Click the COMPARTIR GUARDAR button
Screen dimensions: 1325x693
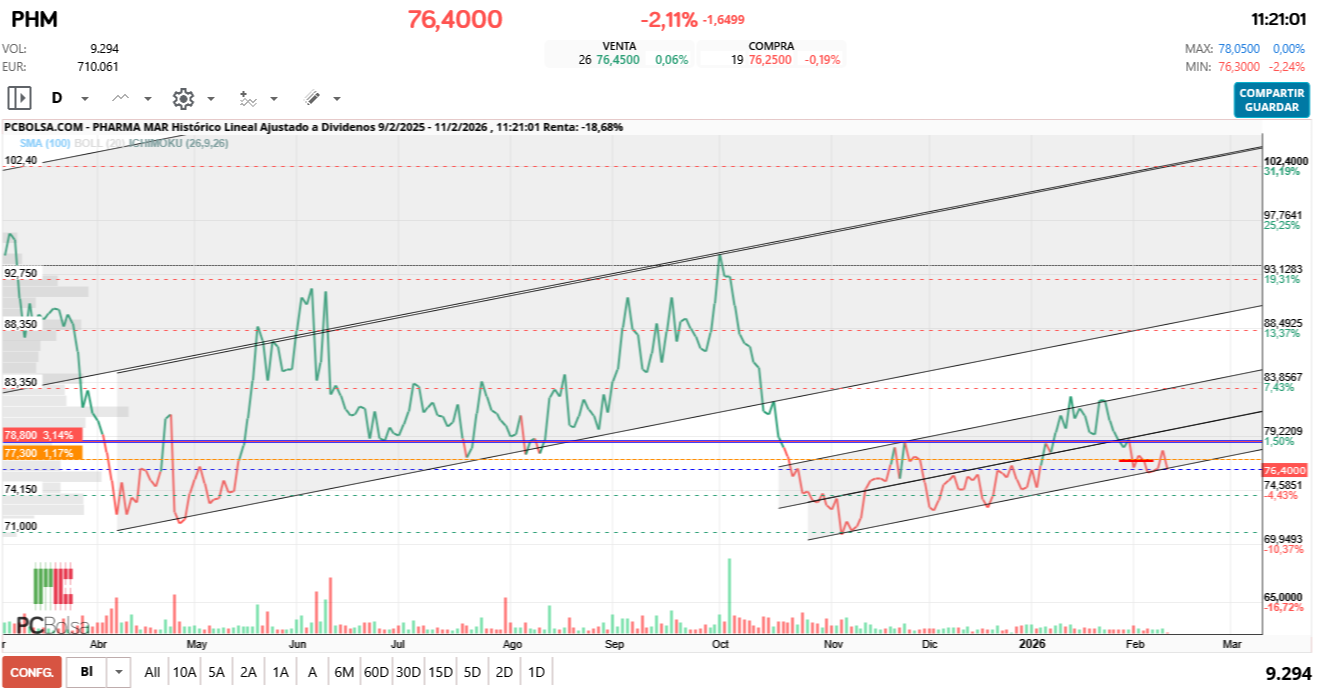pos(1271,100)
